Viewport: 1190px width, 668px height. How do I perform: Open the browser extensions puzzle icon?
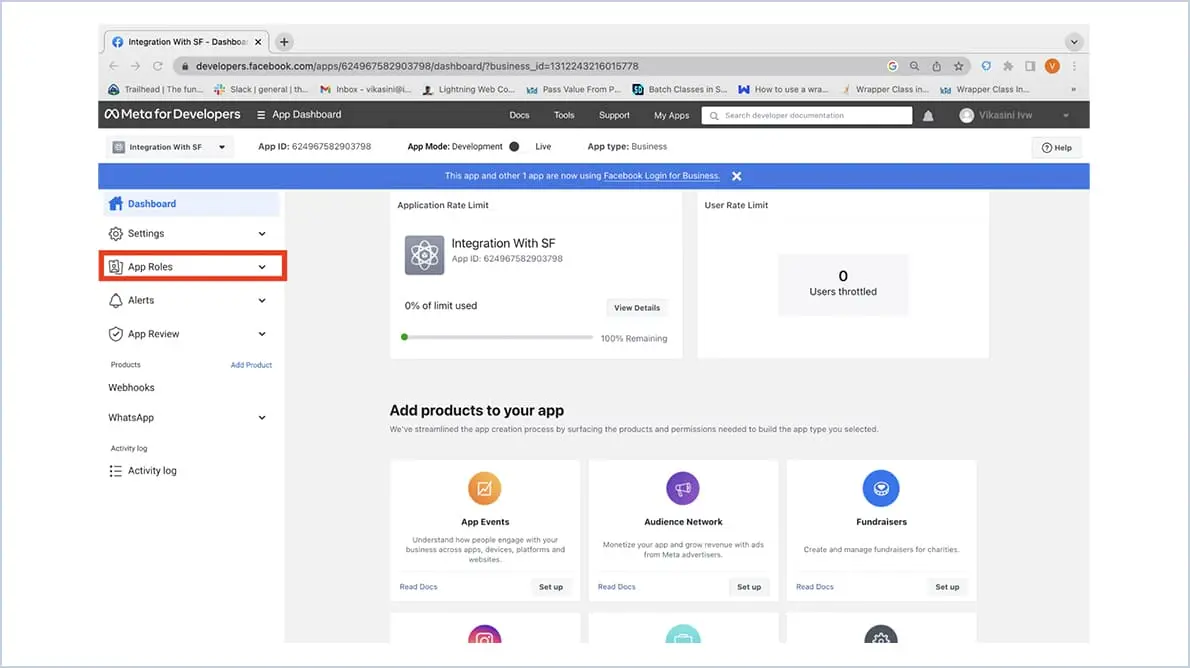(1008, 66)
